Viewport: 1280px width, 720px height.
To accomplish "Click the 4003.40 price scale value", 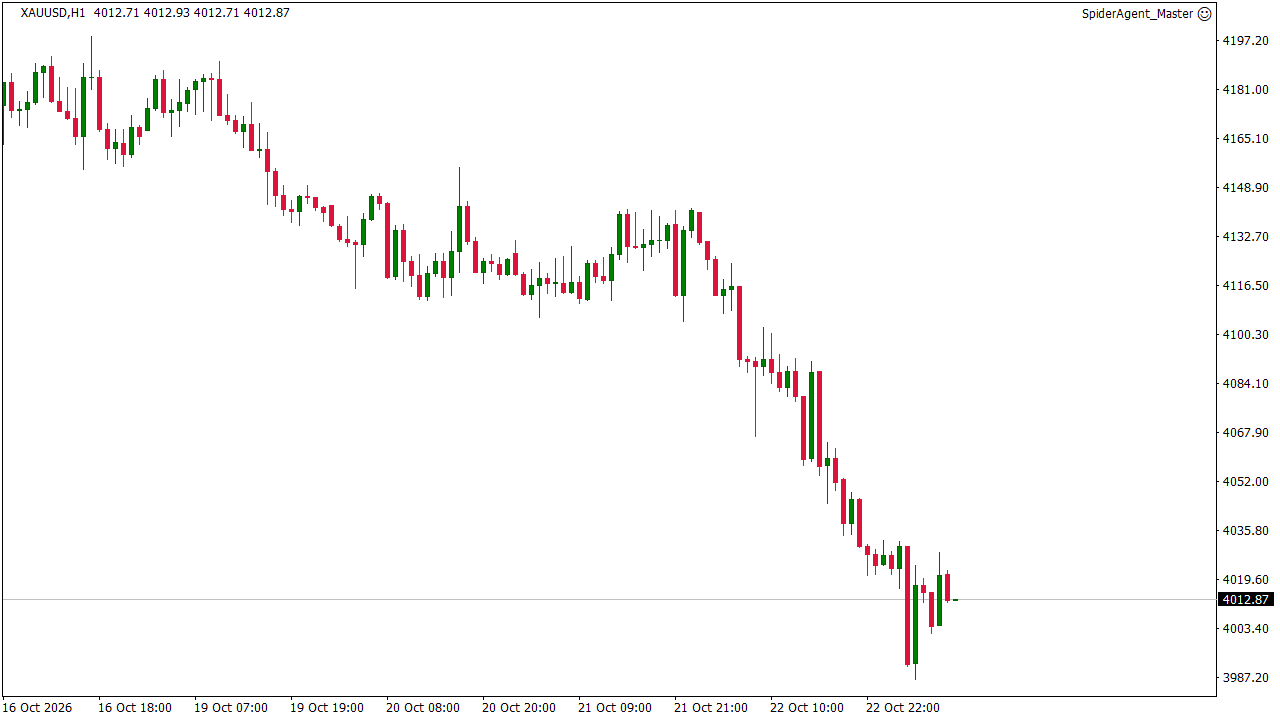I will [1245, 629].
